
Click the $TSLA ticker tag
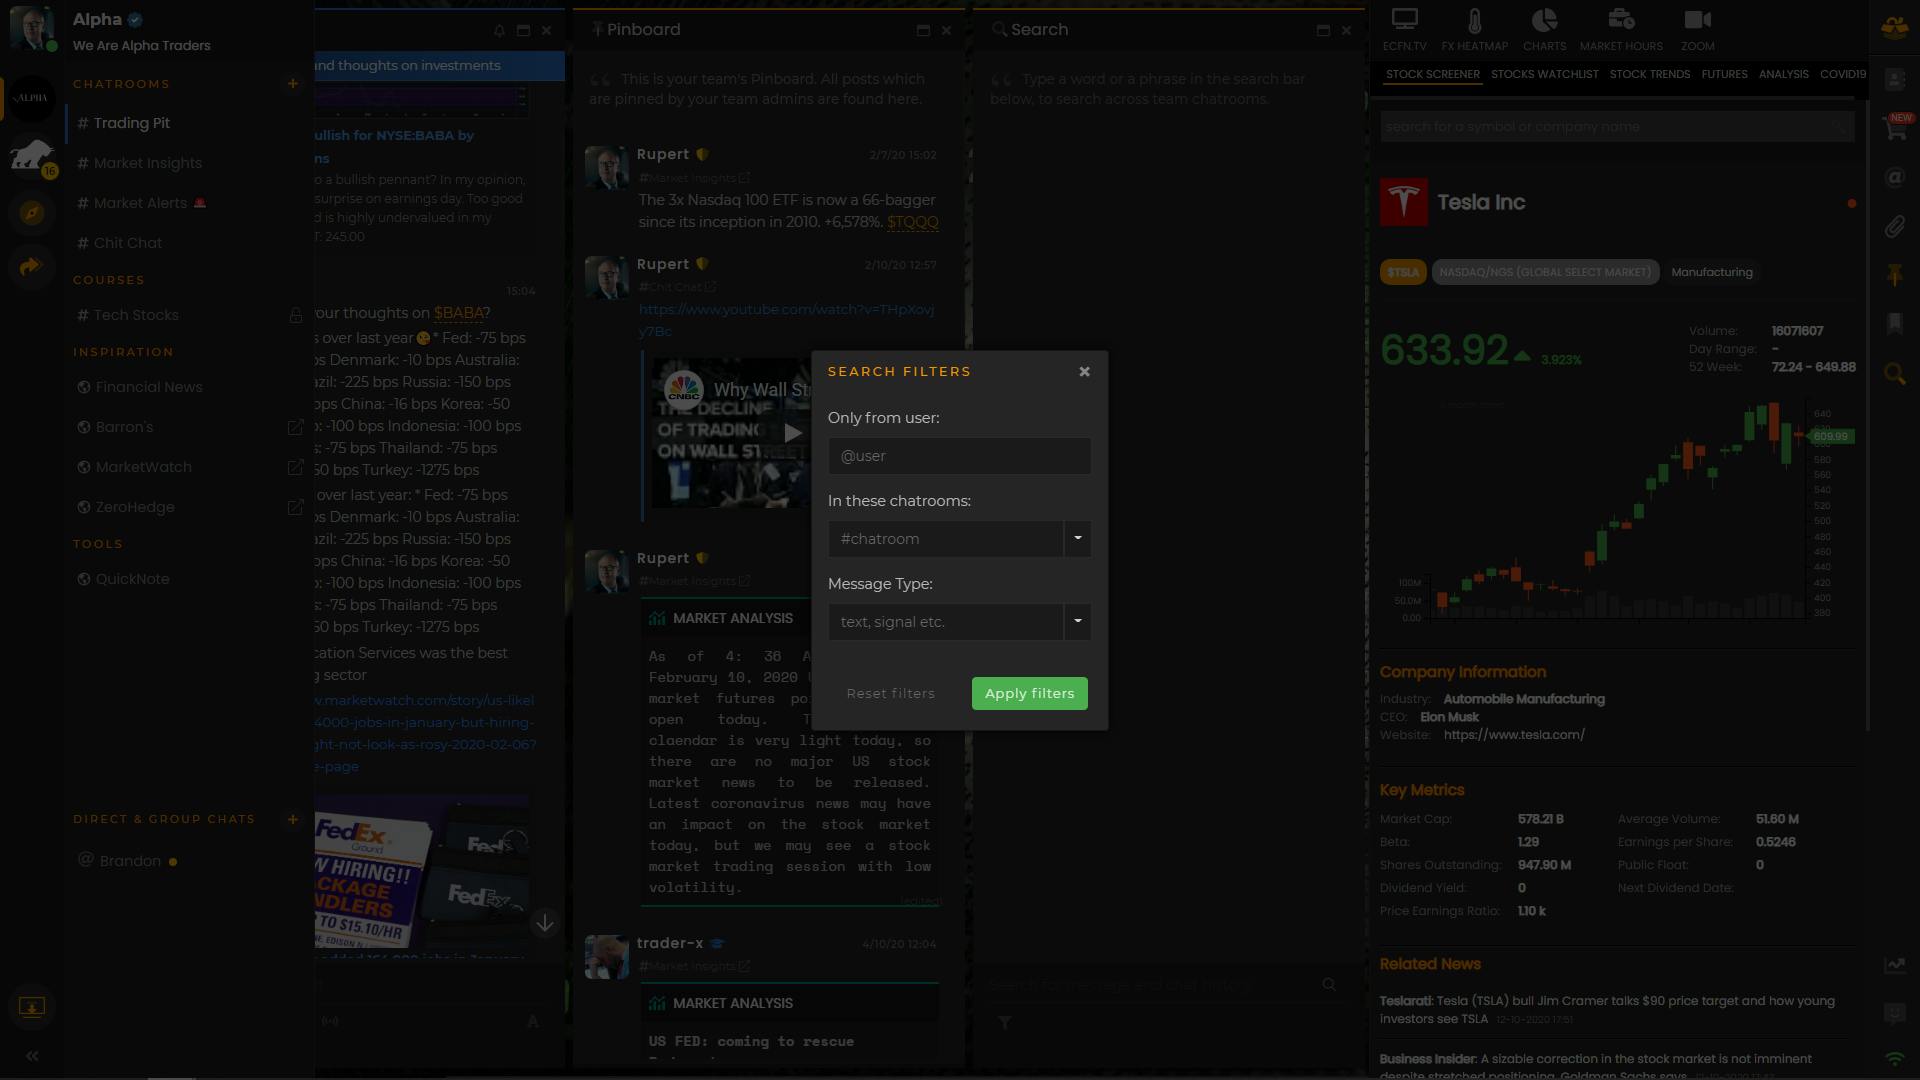(1403, 272)
